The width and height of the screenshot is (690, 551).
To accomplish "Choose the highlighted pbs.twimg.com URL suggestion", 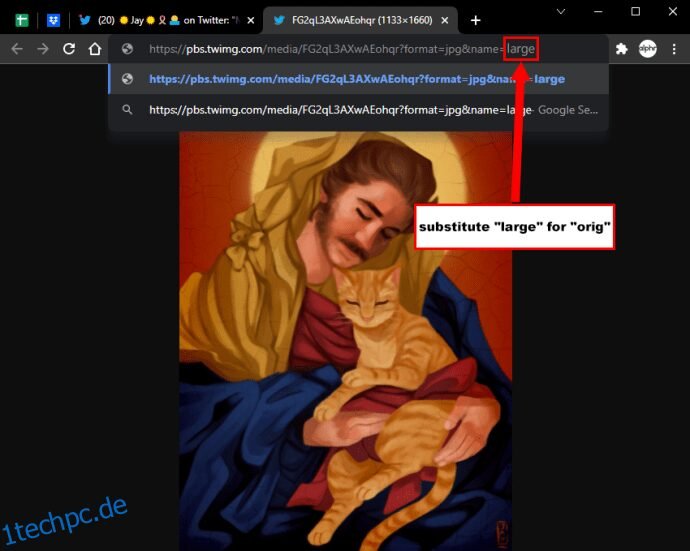I will tap(359, 79).
